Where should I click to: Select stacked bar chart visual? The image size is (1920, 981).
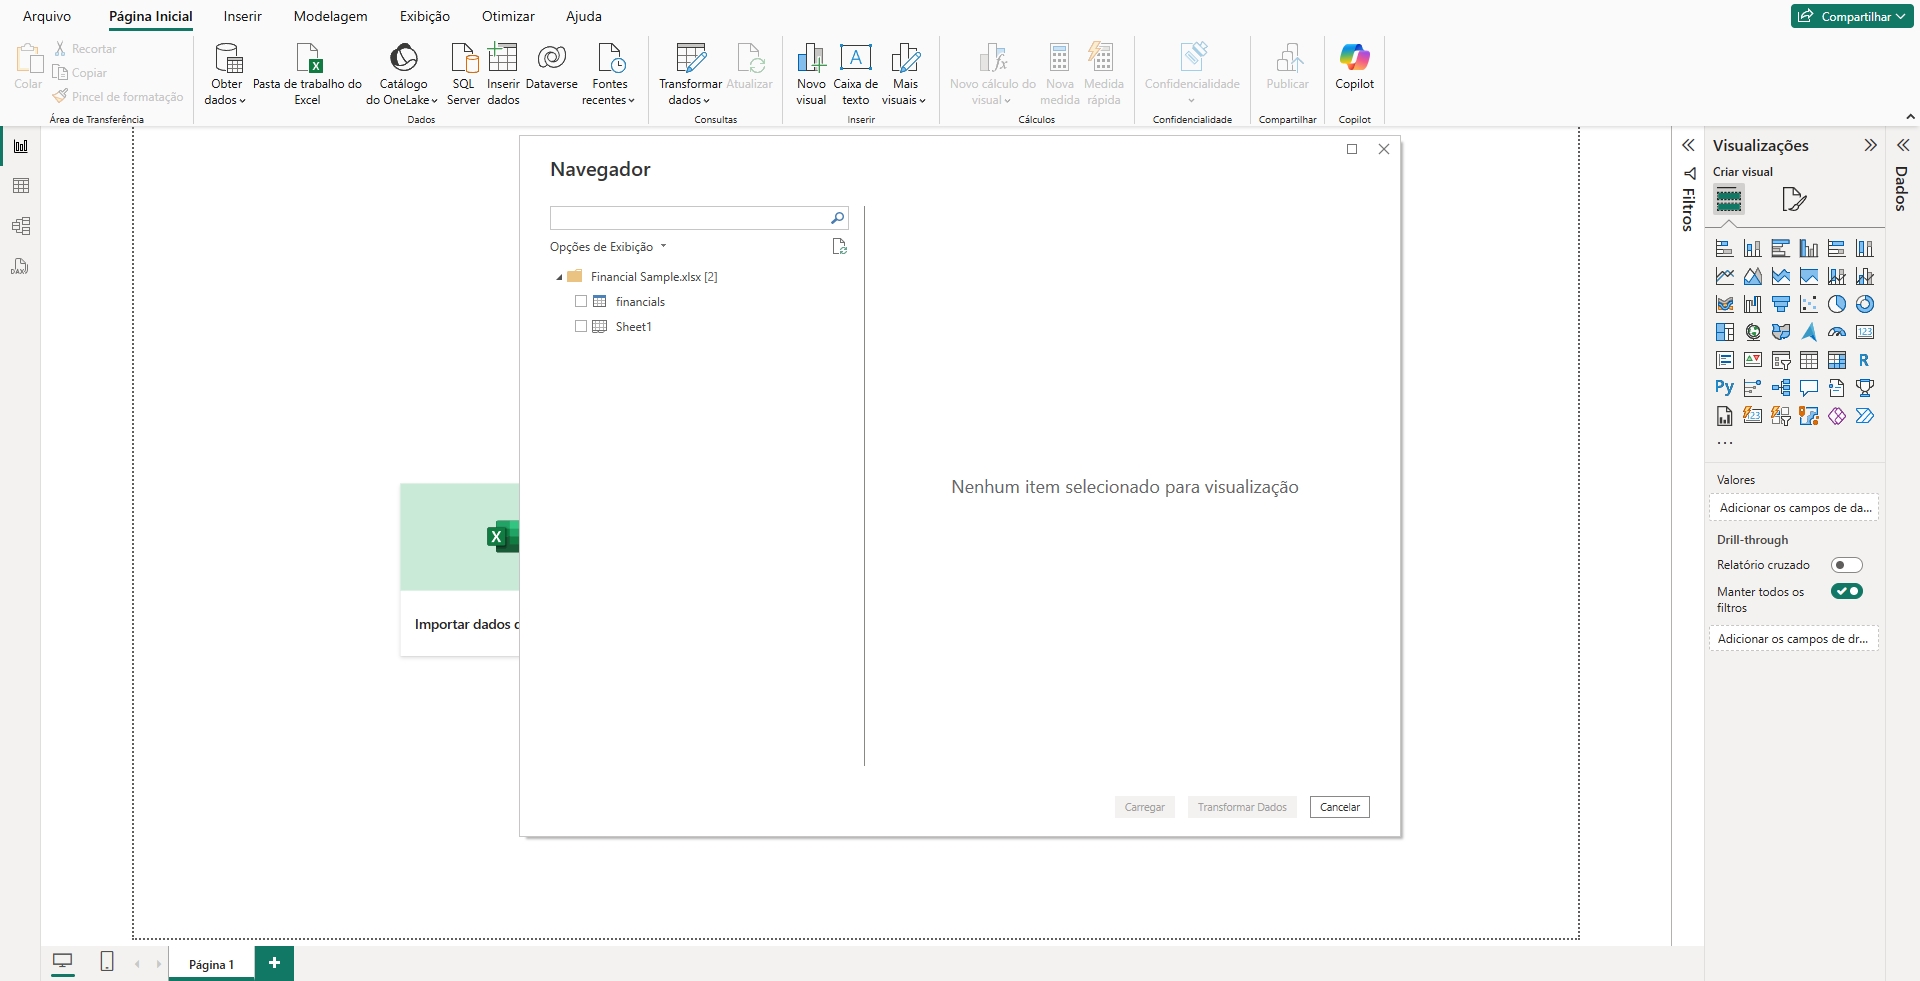[1725, 249]
